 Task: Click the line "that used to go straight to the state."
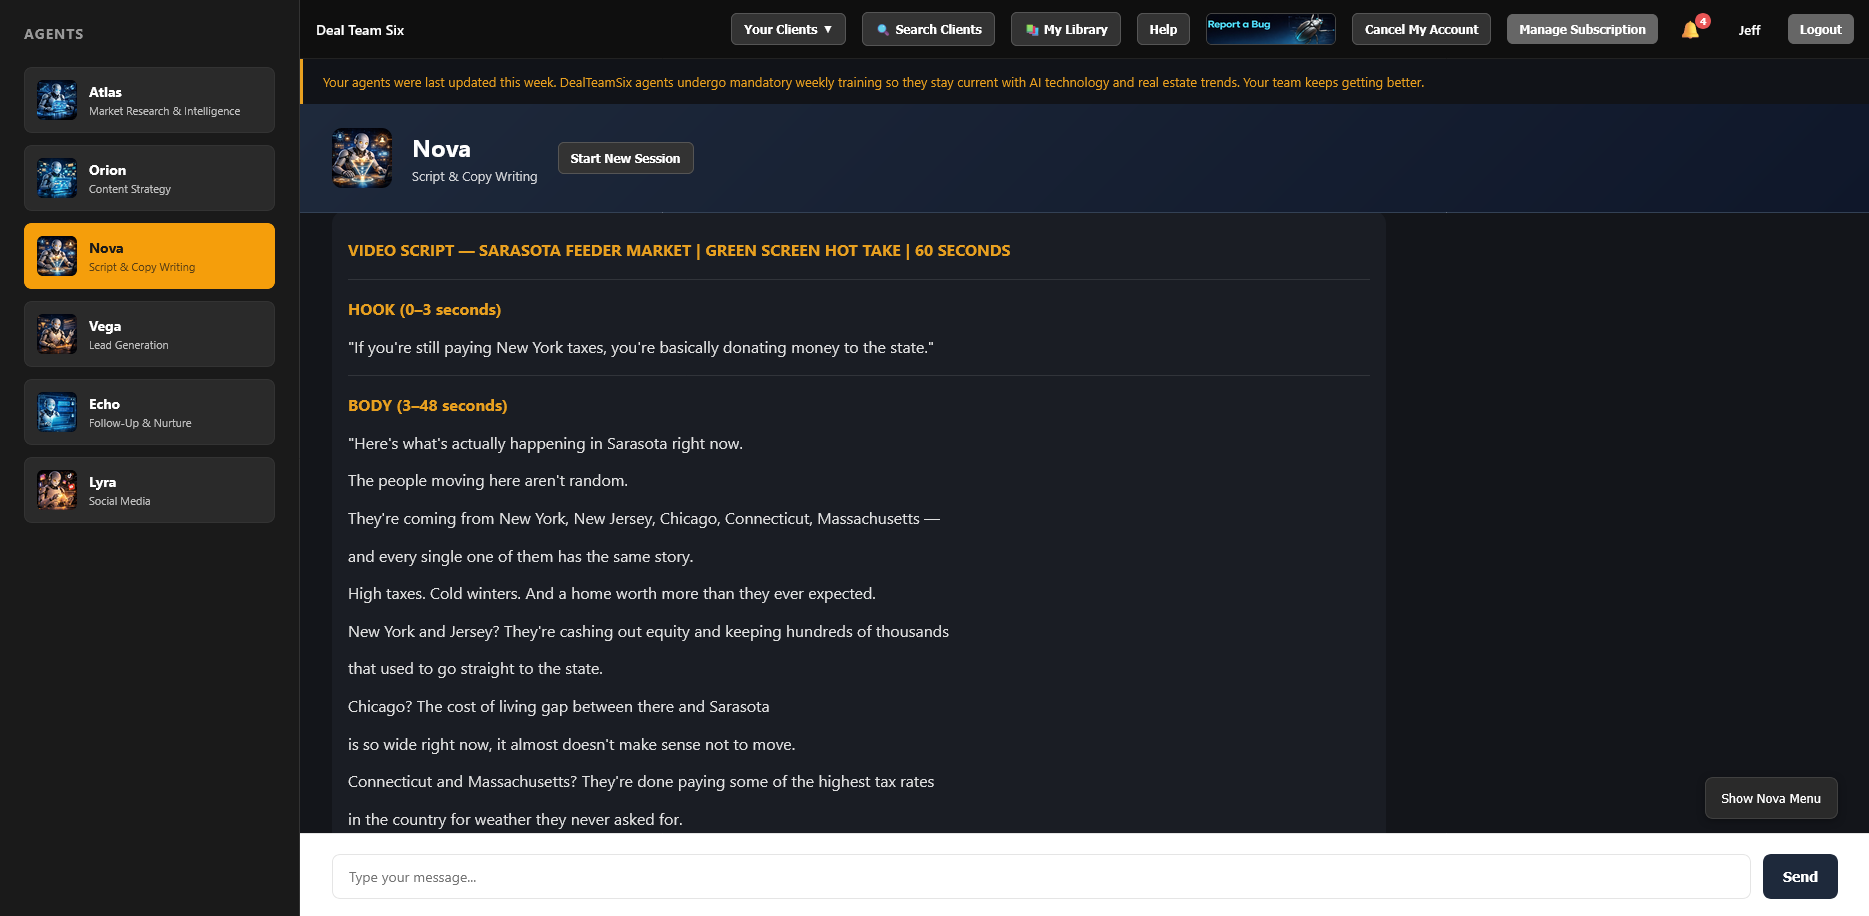(x=475, y=669)
